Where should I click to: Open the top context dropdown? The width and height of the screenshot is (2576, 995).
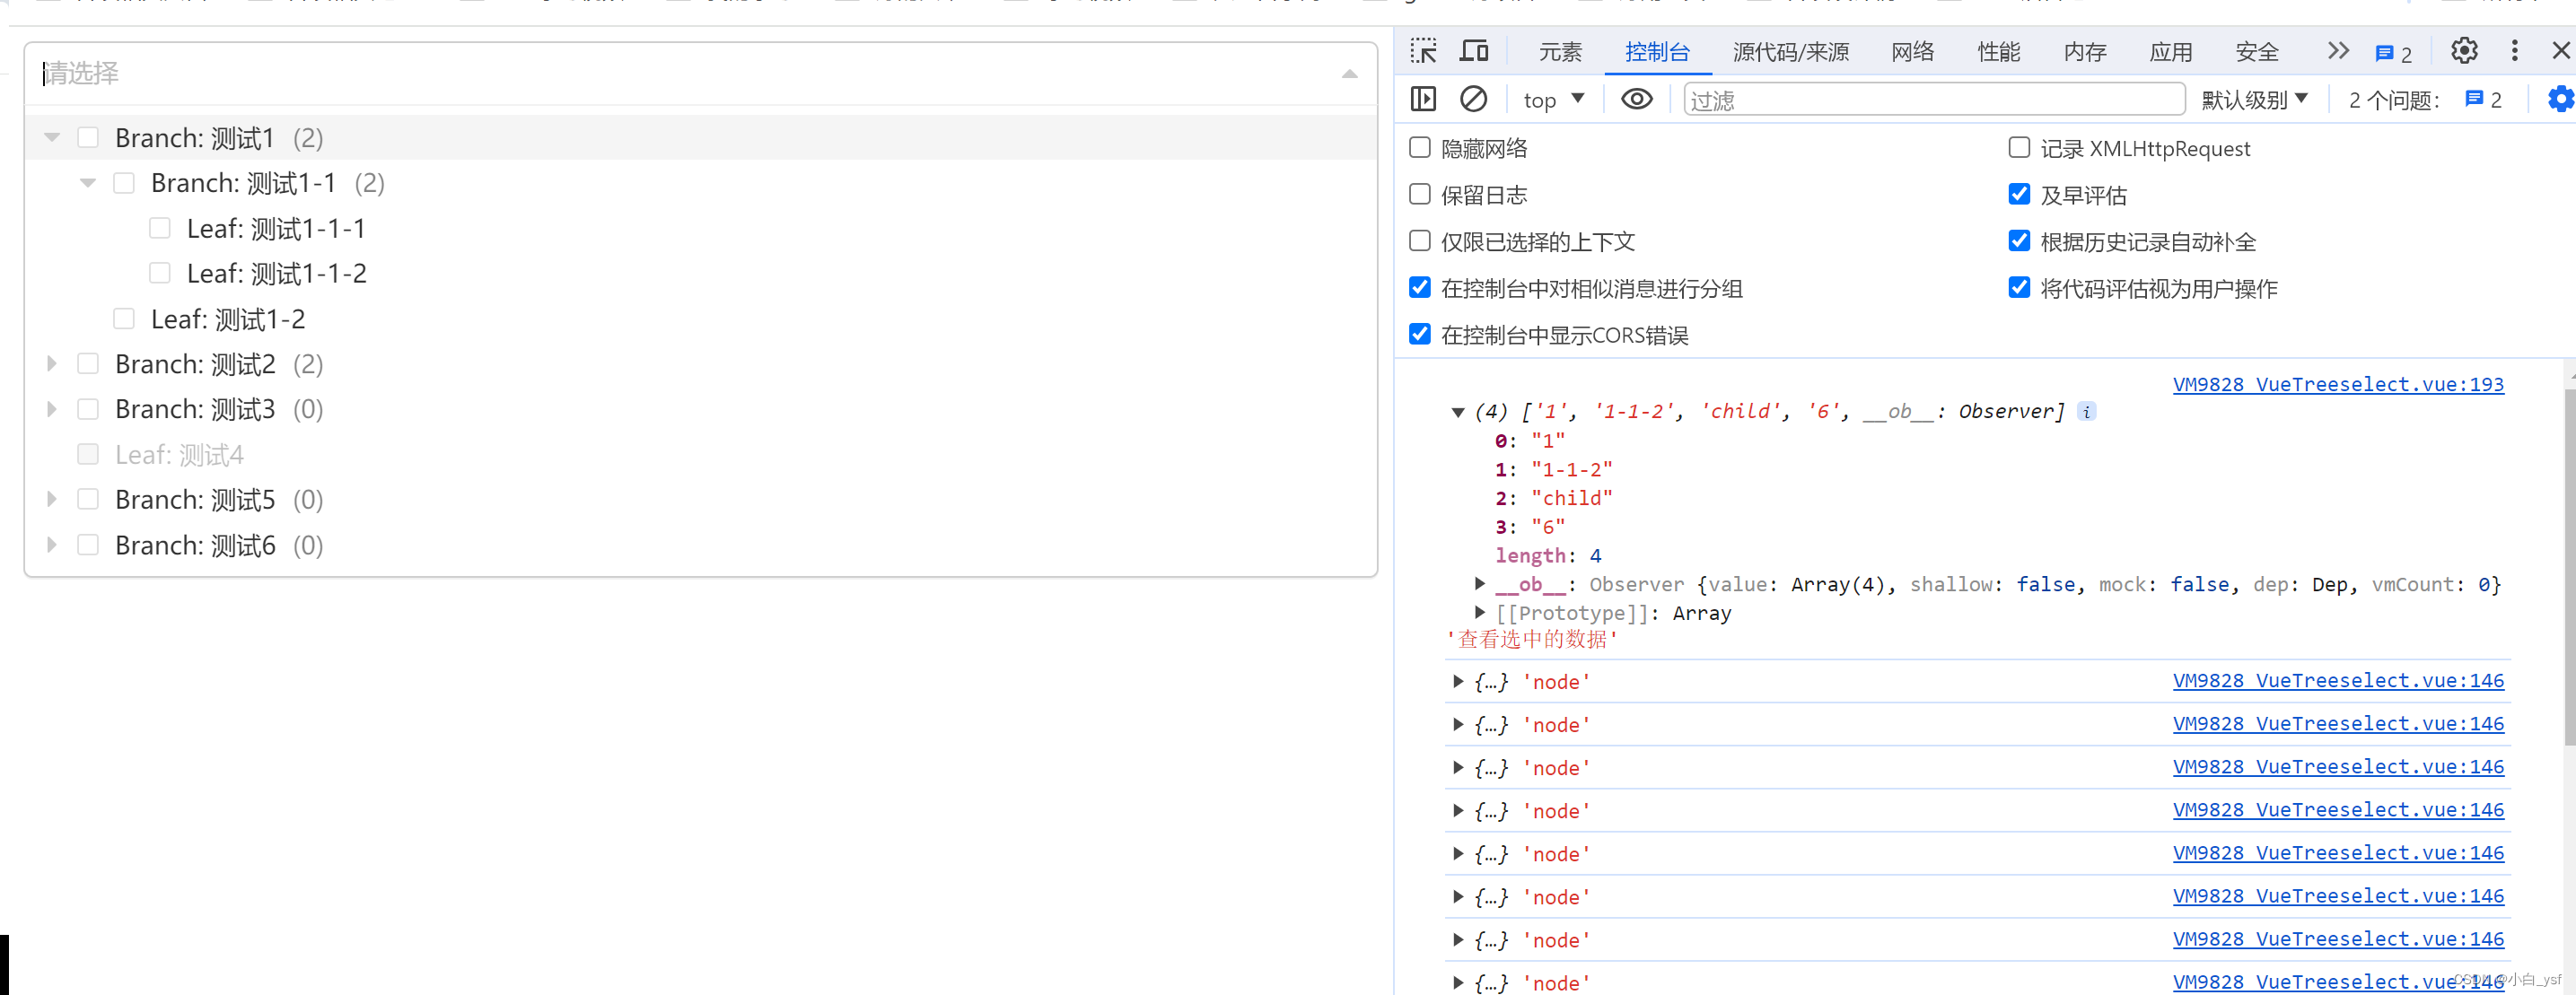1554,100
